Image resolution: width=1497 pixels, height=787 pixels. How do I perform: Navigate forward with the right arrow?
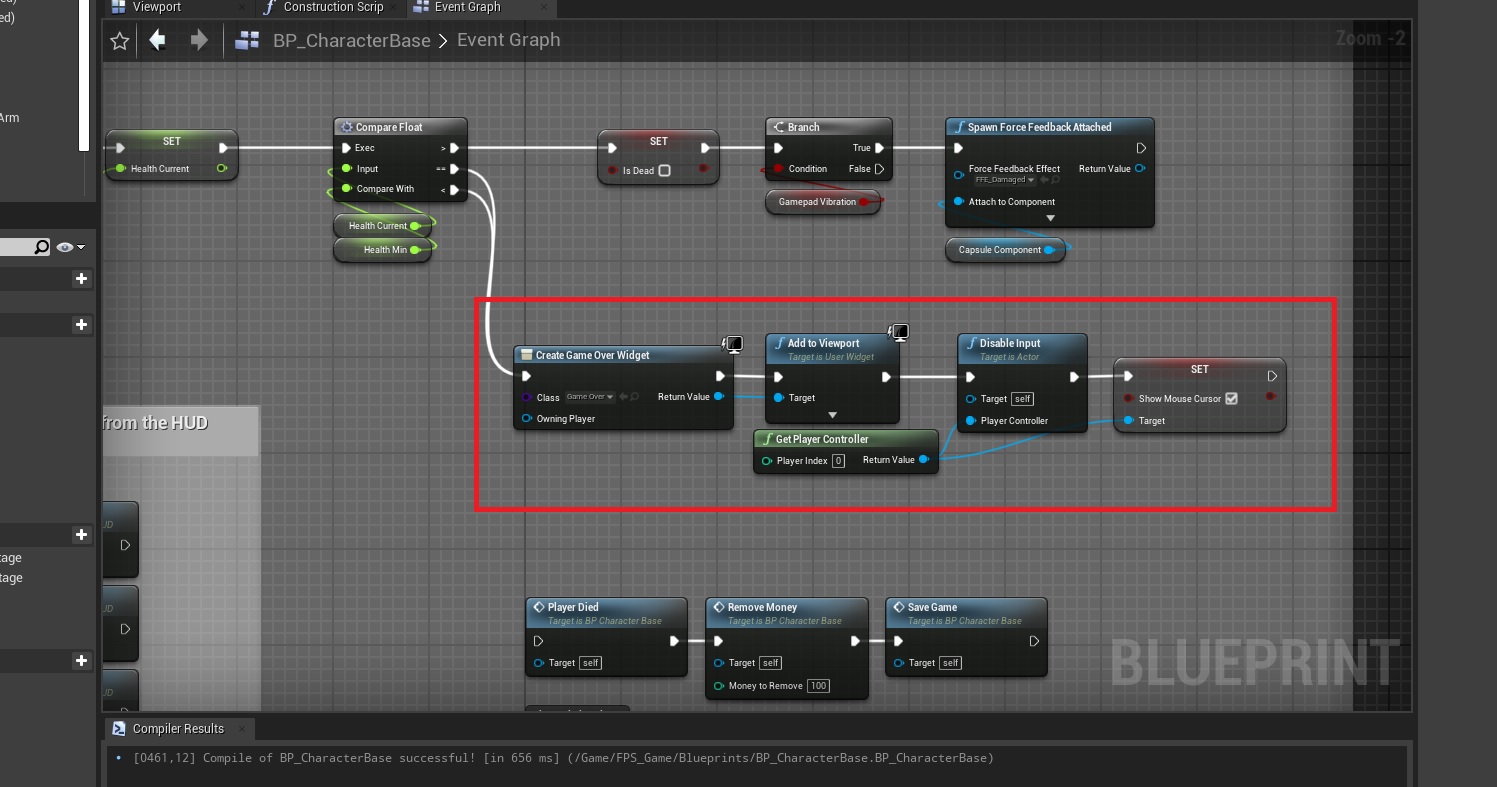click(199, 40)
